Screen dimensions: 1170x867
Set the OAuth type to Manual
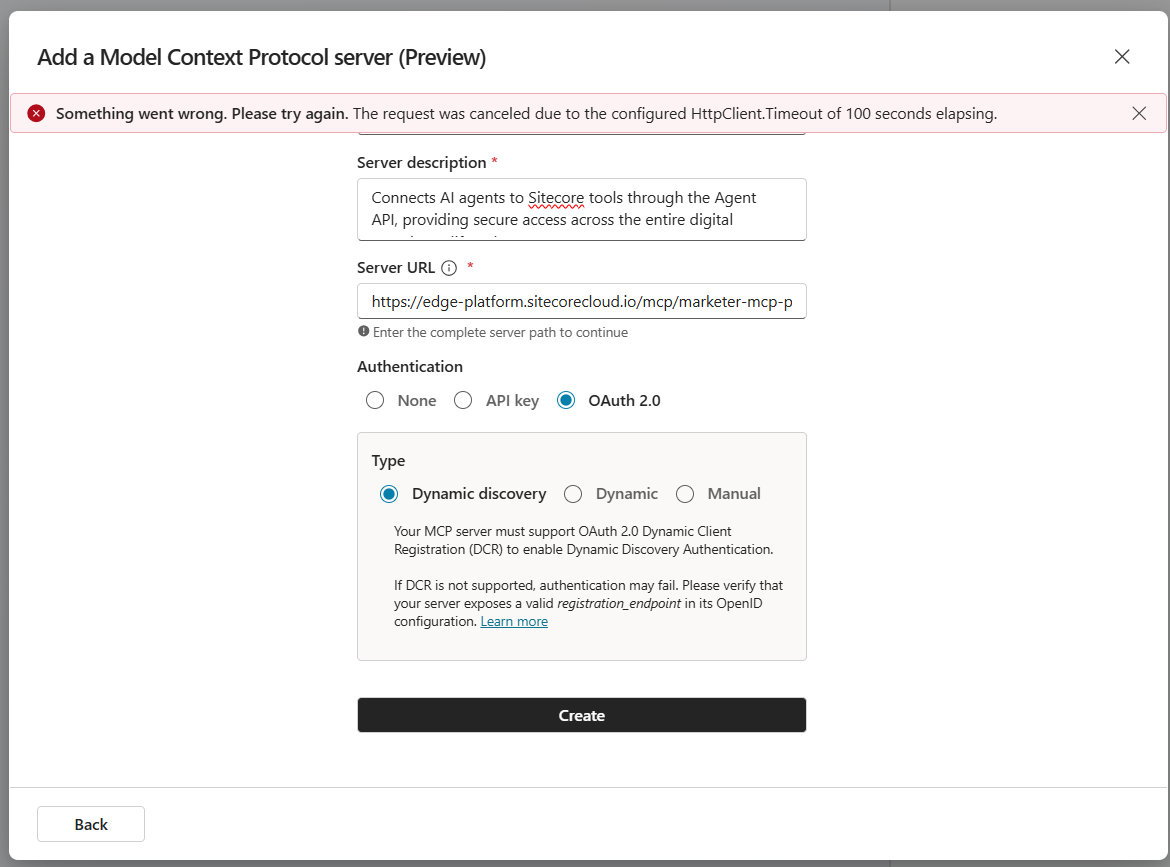(x=685, y=494)
